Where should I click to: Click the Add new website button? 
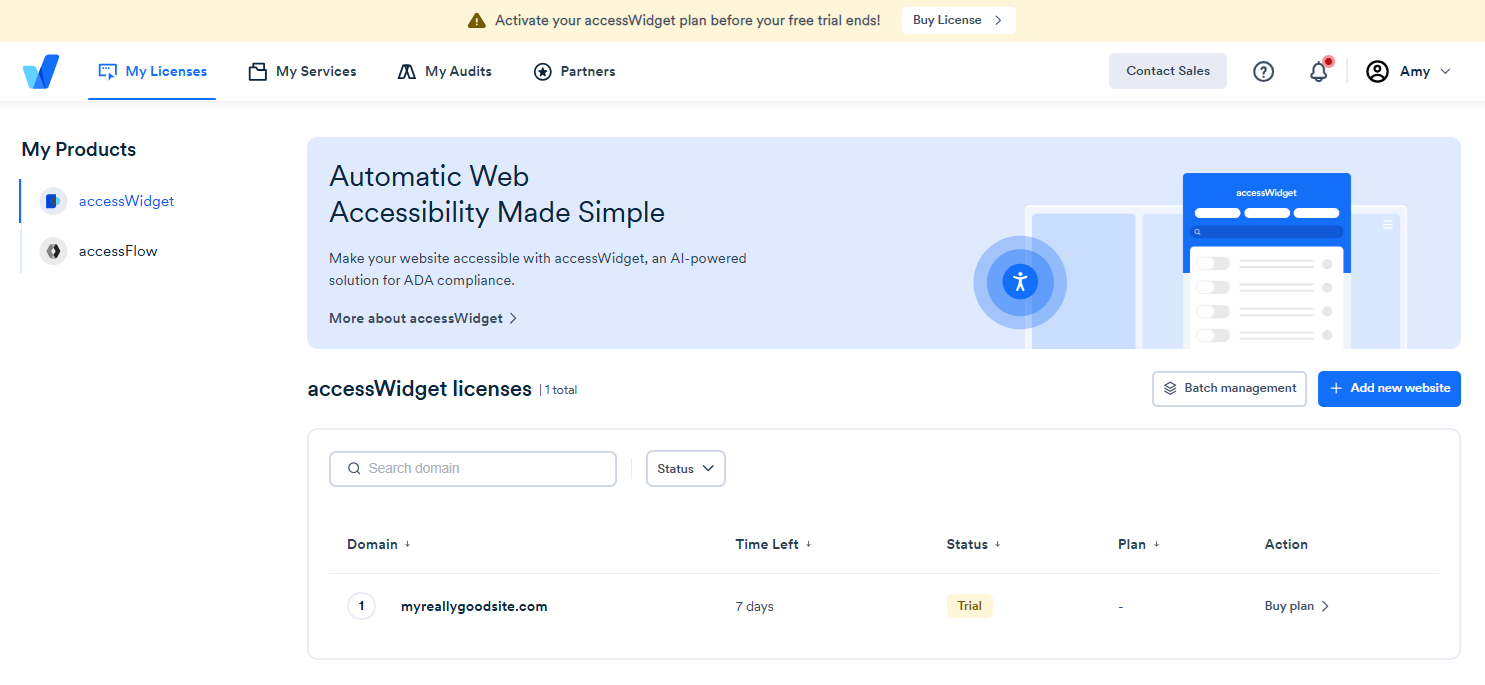[x=1389, y=388]
